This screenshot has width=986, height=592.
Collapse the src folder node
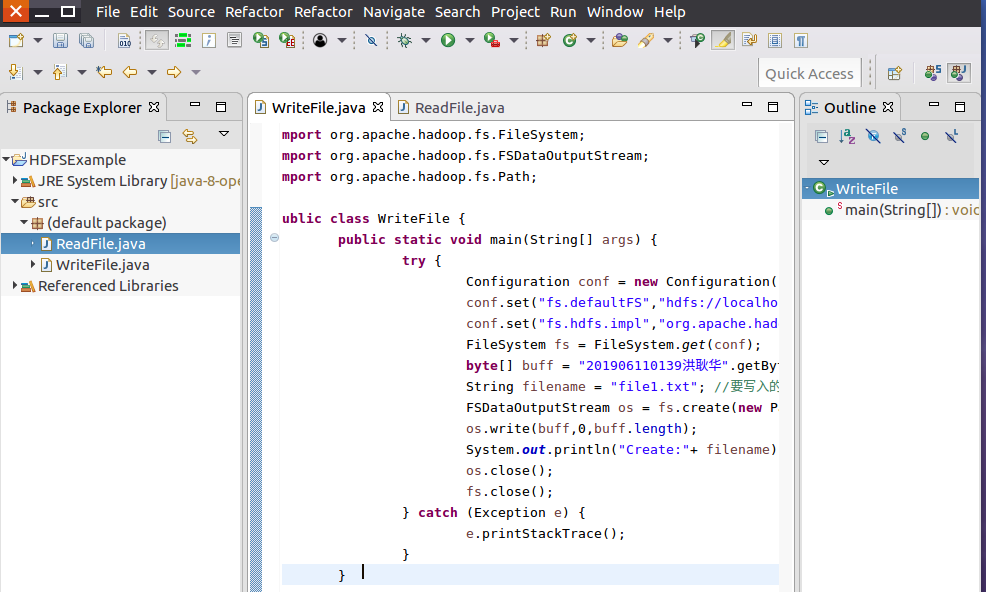[x=14, y=201]
